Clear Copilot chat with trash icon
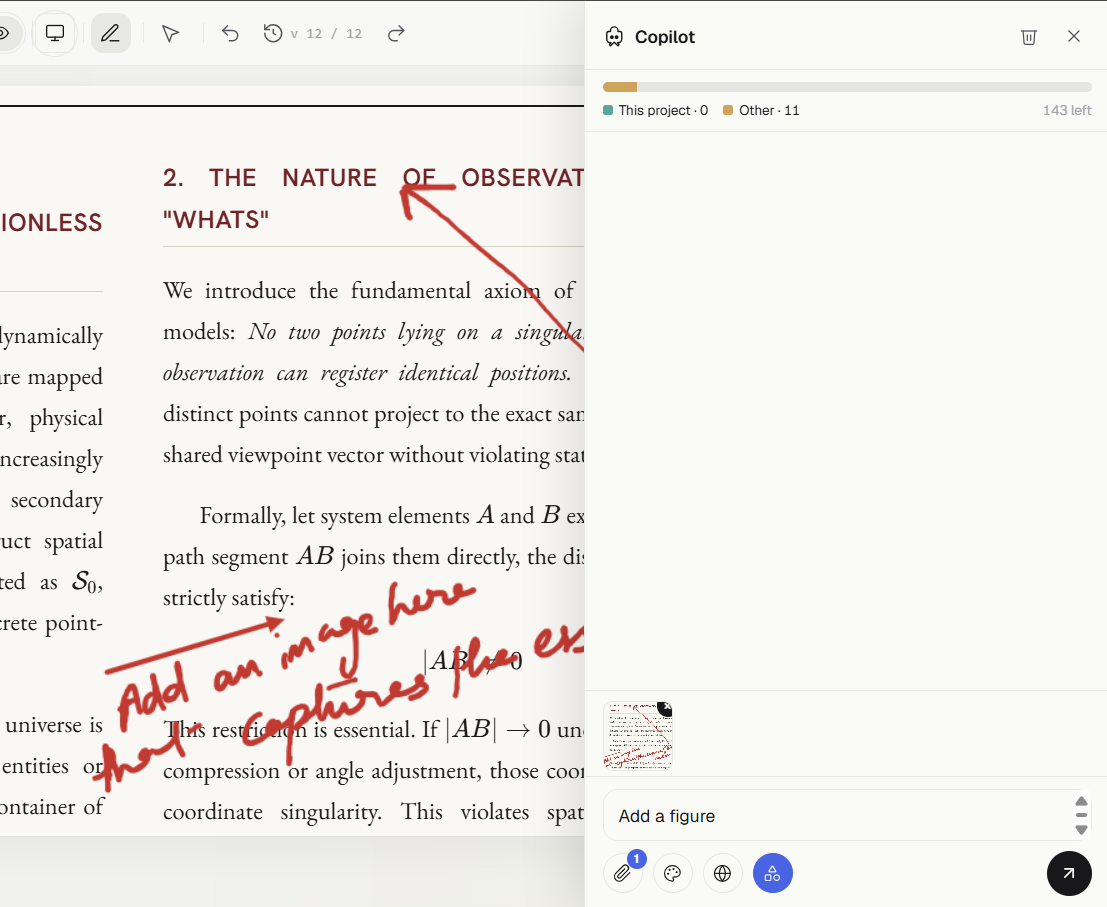 pyautogui.click(x=1029, y=37)
